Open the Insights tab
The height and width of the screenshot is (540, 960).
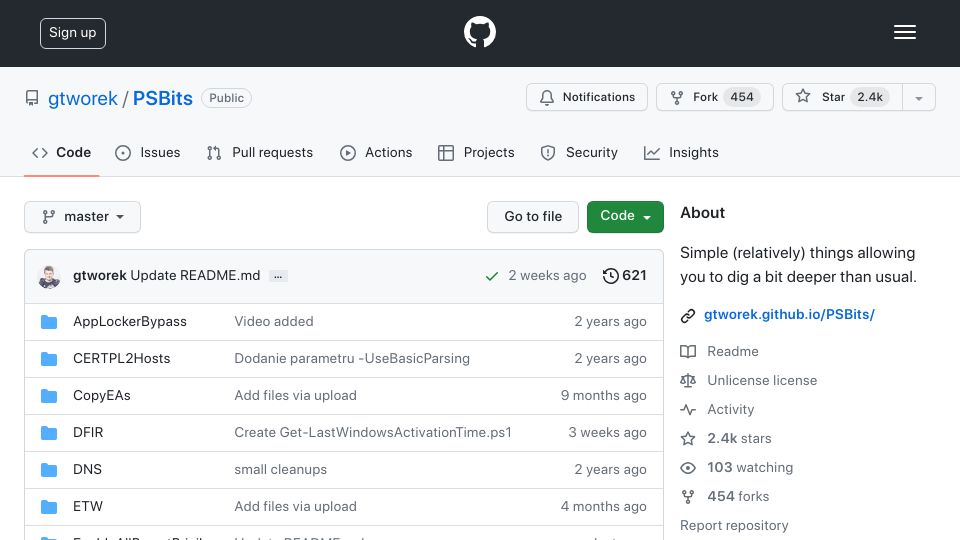(681, 152)
